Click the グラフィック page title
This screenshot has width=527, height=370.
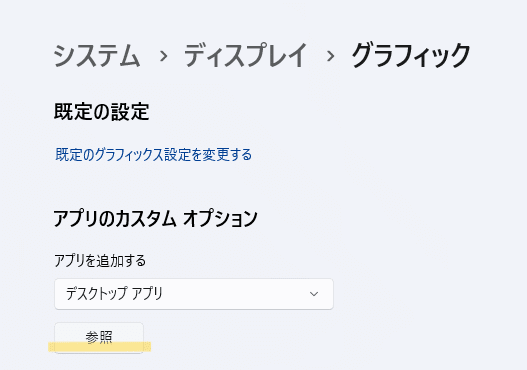(411, 56)
